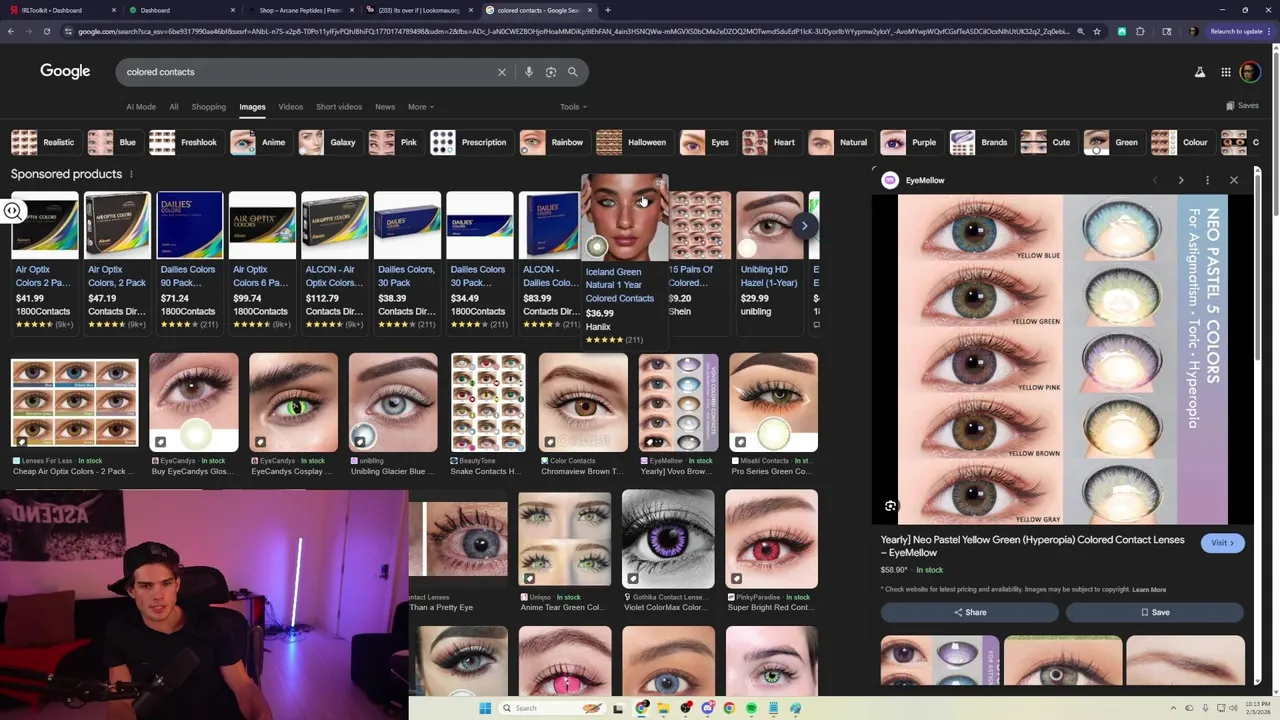Viewport: 1280px width, 720px height.
Task: Switch to the Short videos tab
Action: (339, 107)
